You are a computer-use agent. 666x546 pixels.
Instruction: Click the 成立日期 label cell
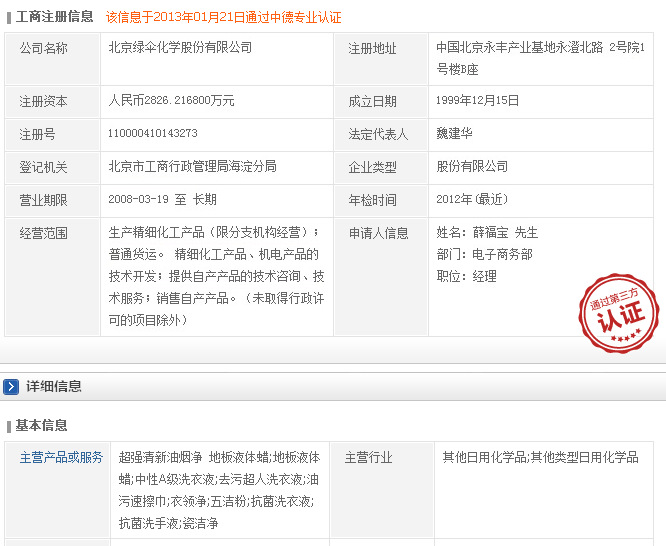(381, 102)
